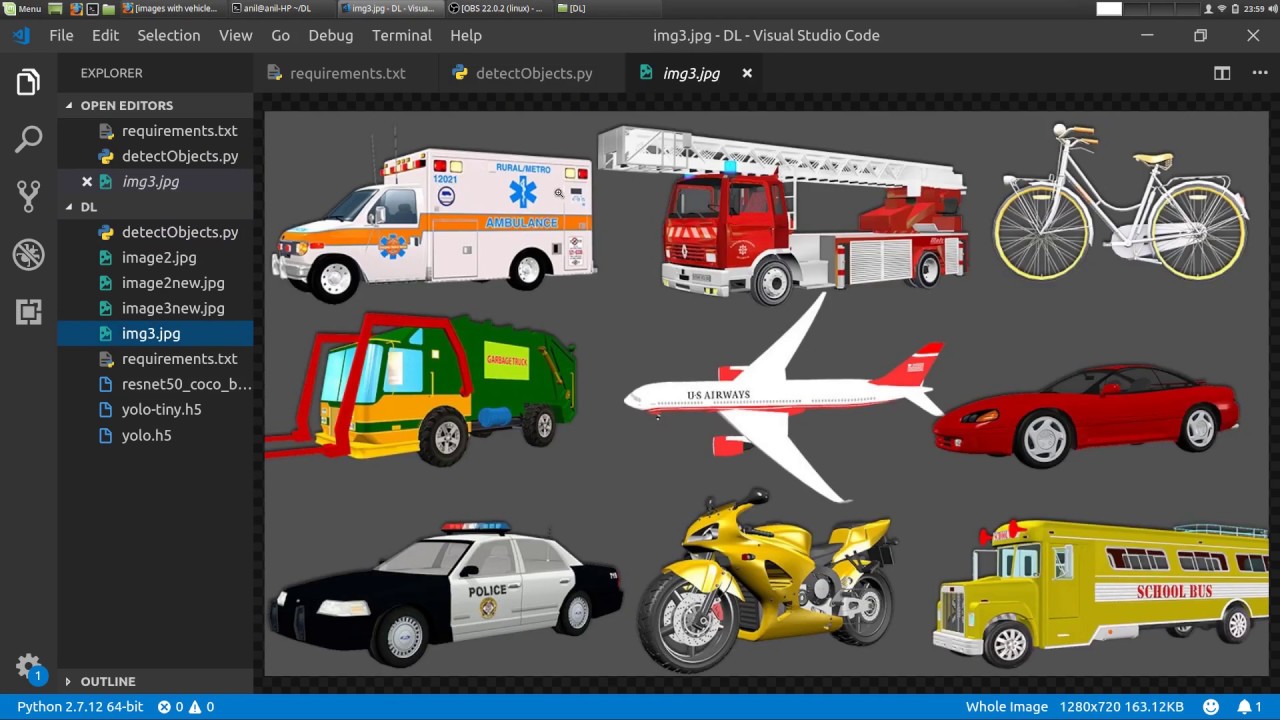Open errors and warnings count in status bar

coord(186,707)
